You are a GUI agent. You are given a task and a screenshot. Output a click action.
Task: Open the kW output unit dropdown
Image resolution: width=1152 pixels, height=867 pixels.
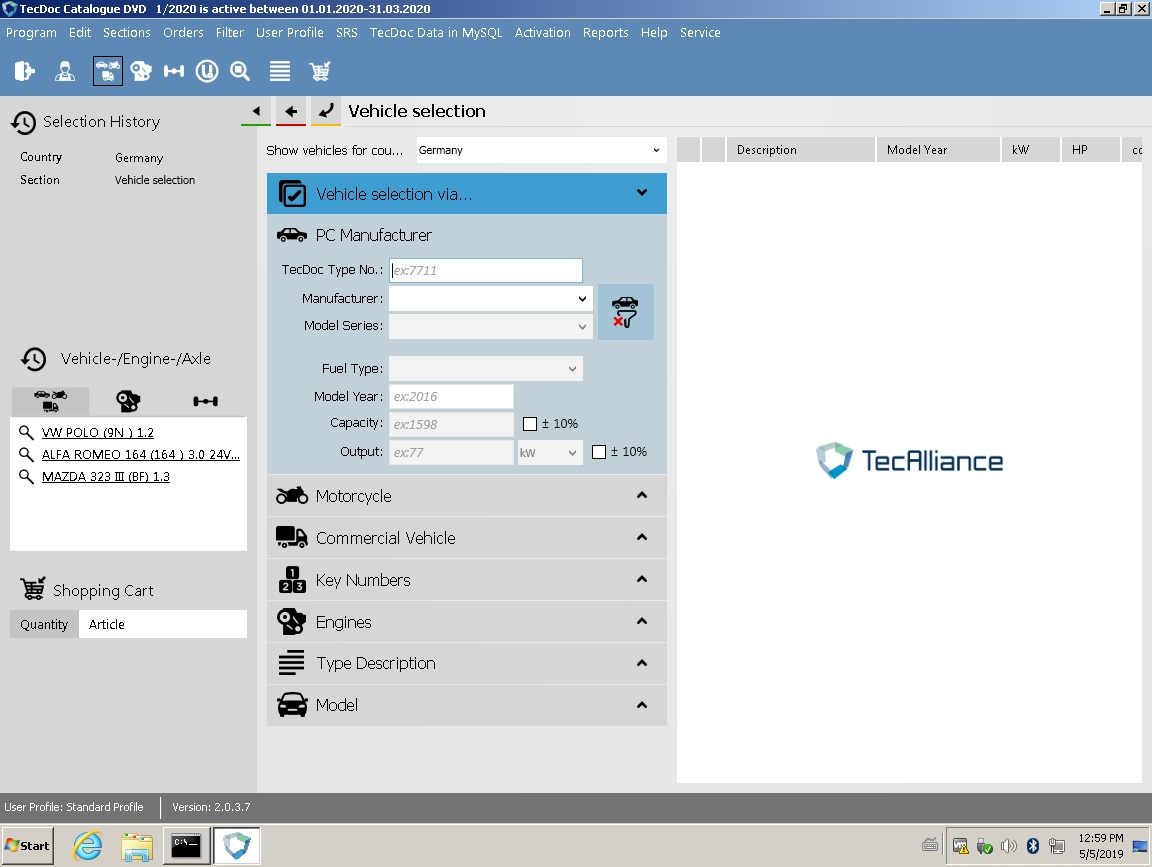click(550, 453)
